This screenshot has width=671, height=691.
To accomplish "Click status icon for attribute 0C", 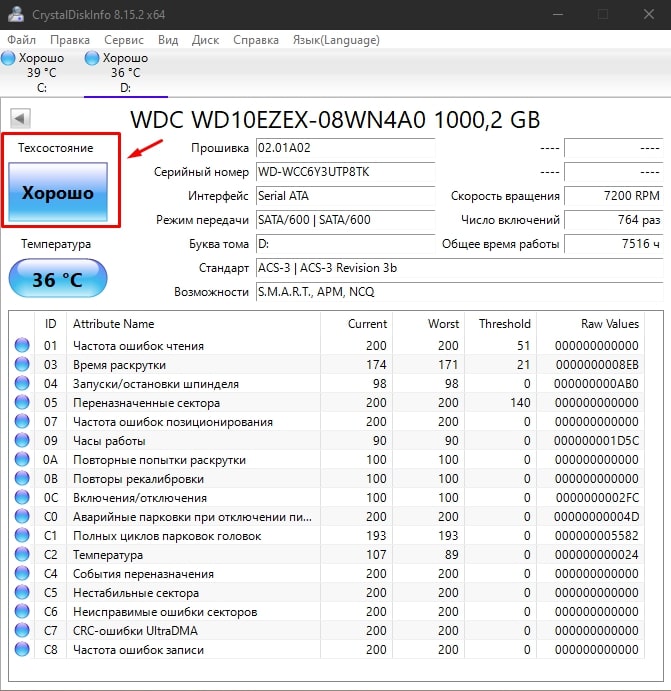I will pyautogui.click(x=22, y=497).
